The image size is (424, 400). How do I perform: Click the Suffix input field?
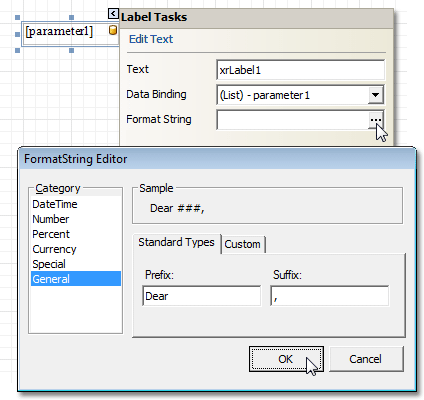click(329, 296)
